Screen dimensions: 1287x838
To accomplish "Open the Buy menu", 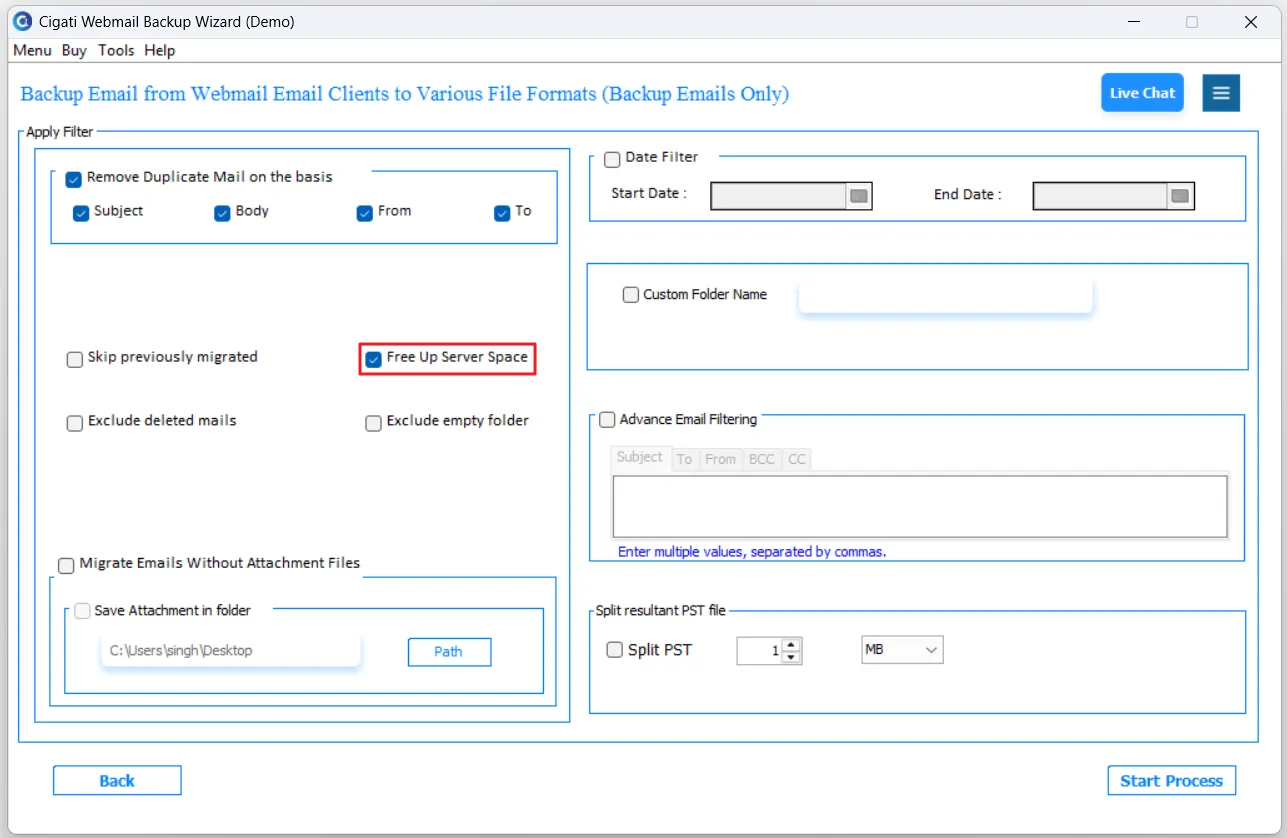I will pos(74,50).
